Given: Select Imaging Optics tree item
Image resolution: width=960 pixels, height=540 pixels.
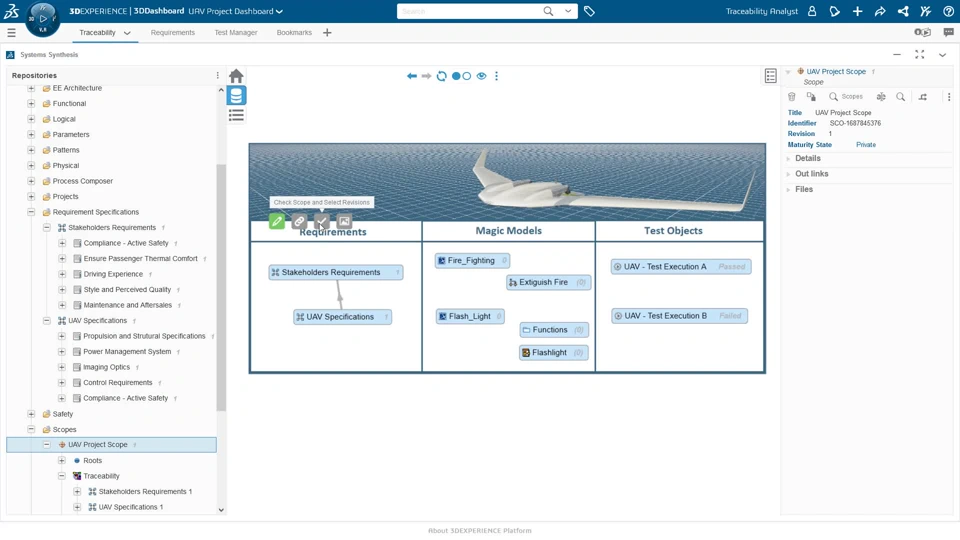Looking at the screenshot, I should tap(107, 367).
